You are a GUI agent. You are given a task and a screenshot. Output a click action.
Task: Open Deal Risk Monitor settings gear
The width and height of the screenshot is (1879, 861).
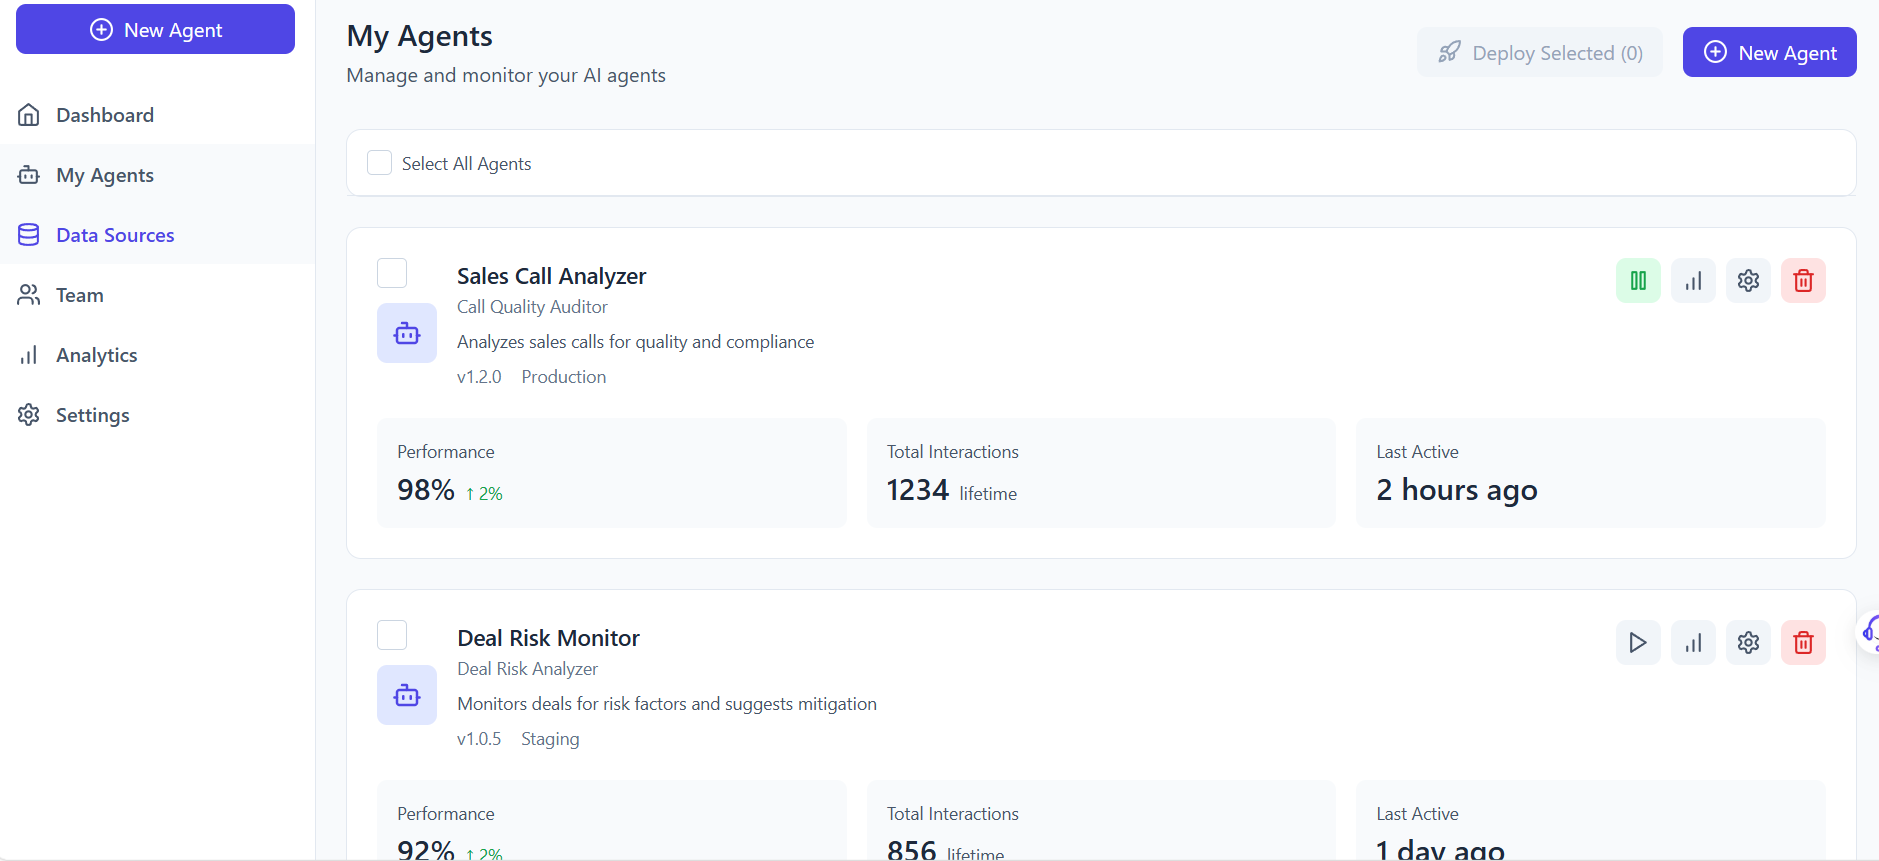(1747, 643)
